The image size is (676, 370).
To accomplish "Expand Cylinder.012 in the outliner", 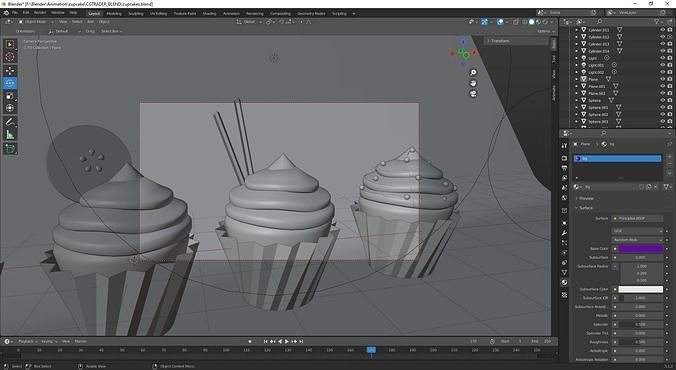I will [x=576, y=37].
